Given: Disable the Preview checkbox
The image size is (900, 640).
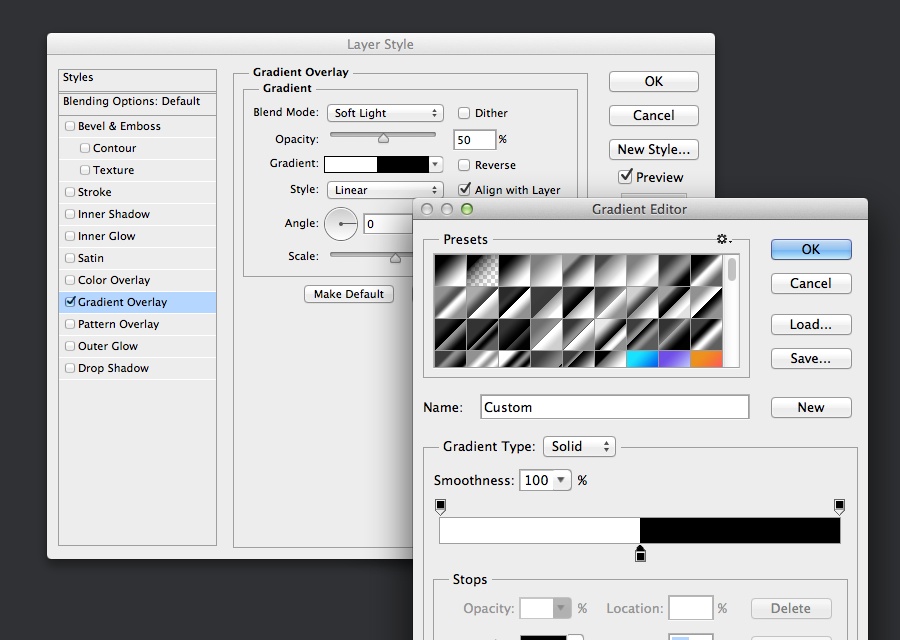Looking at the screenshot, I should (625, 176).
